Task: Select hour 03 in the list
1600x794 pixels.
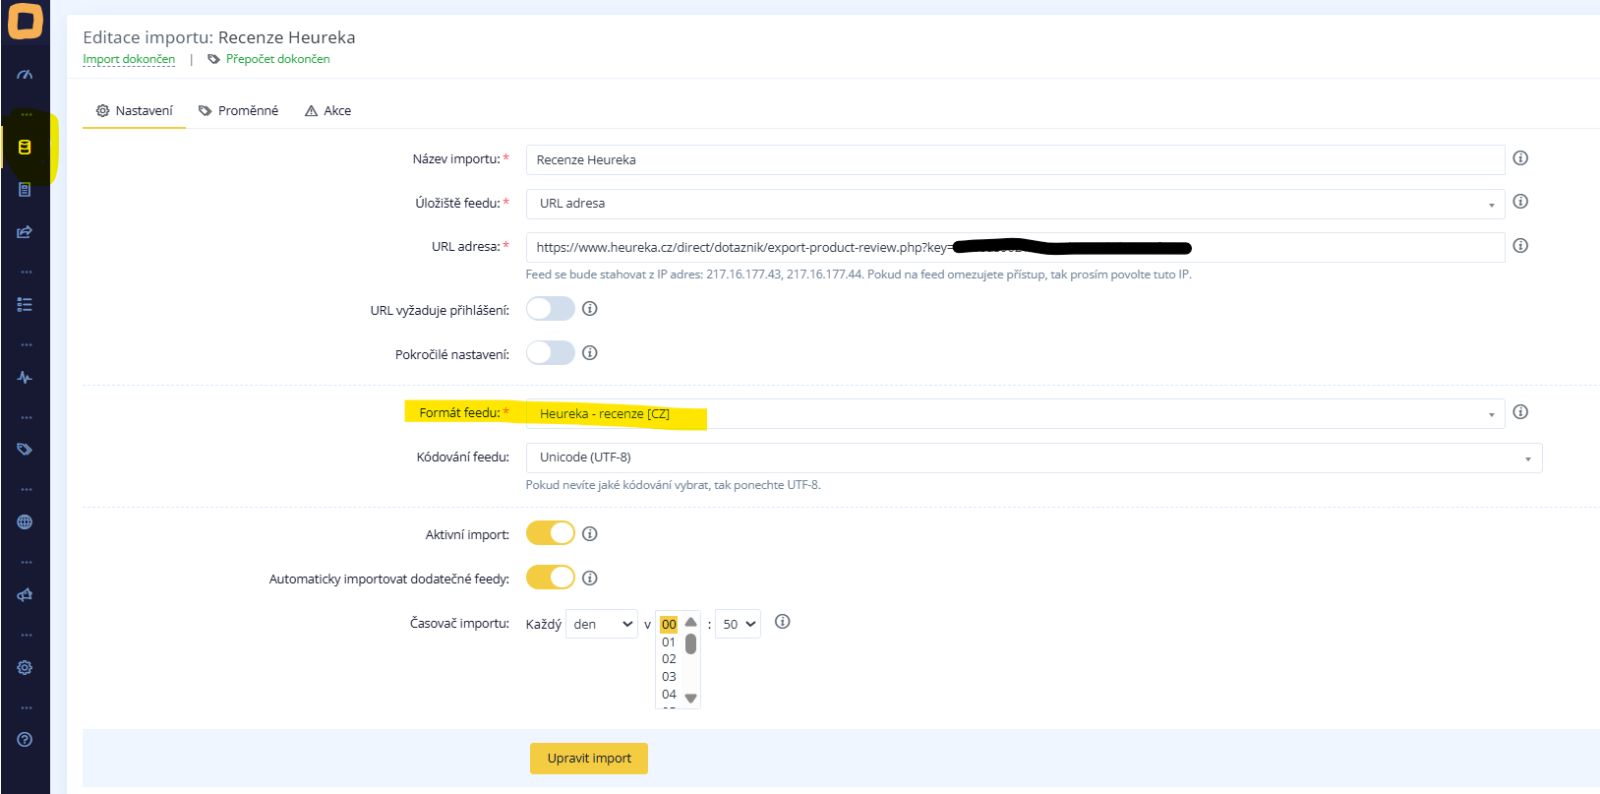Action: [669, 677]
